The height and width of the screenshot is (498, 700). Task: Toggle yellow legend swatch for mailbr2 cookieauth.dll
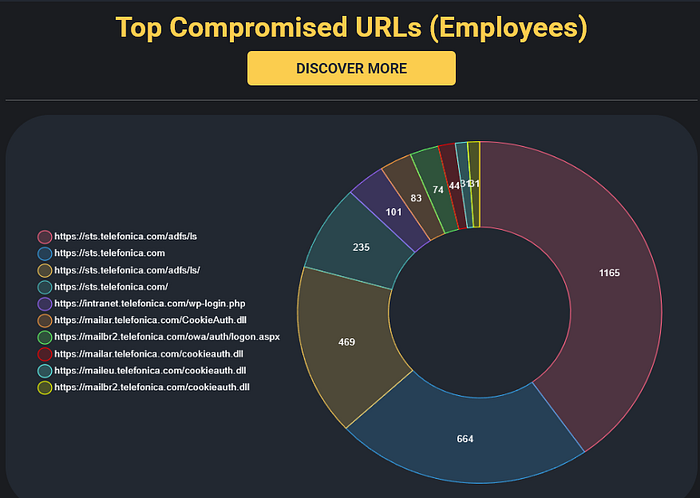(x=45, y=388)
